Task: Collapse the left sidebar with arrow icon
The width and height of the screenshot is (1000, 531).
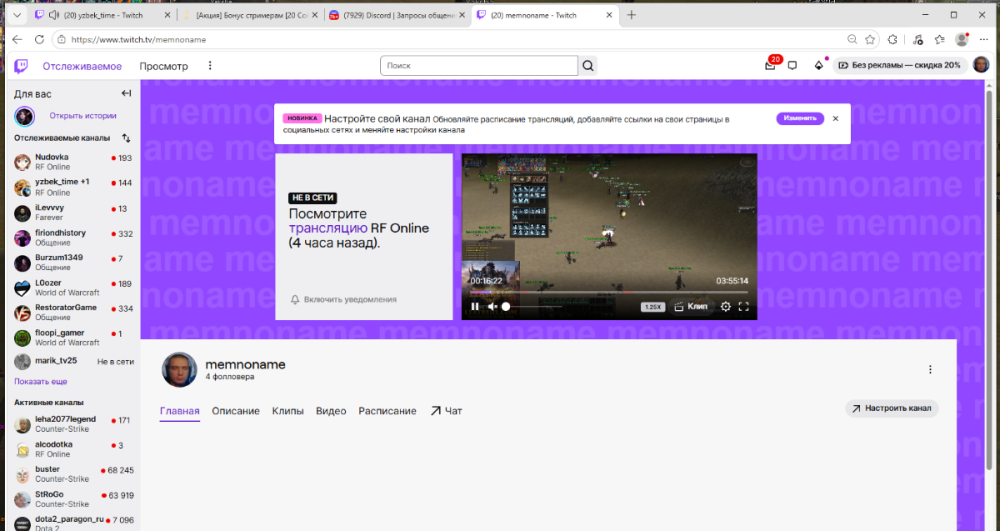Action: pyautogui.click(x=126, y=94)
